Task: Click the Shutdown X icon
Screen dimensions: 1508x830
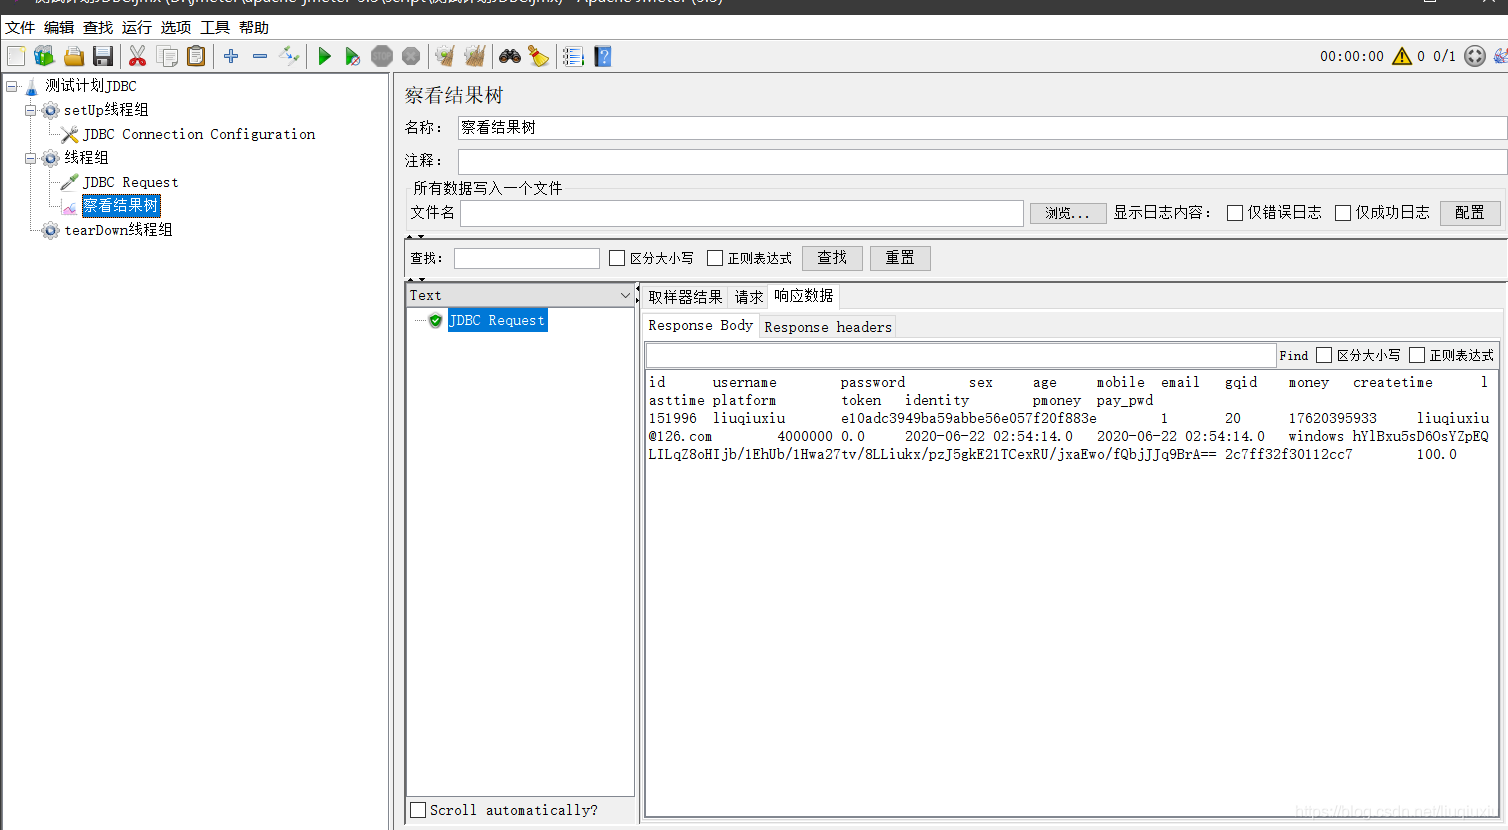Action: click(411, 56)
